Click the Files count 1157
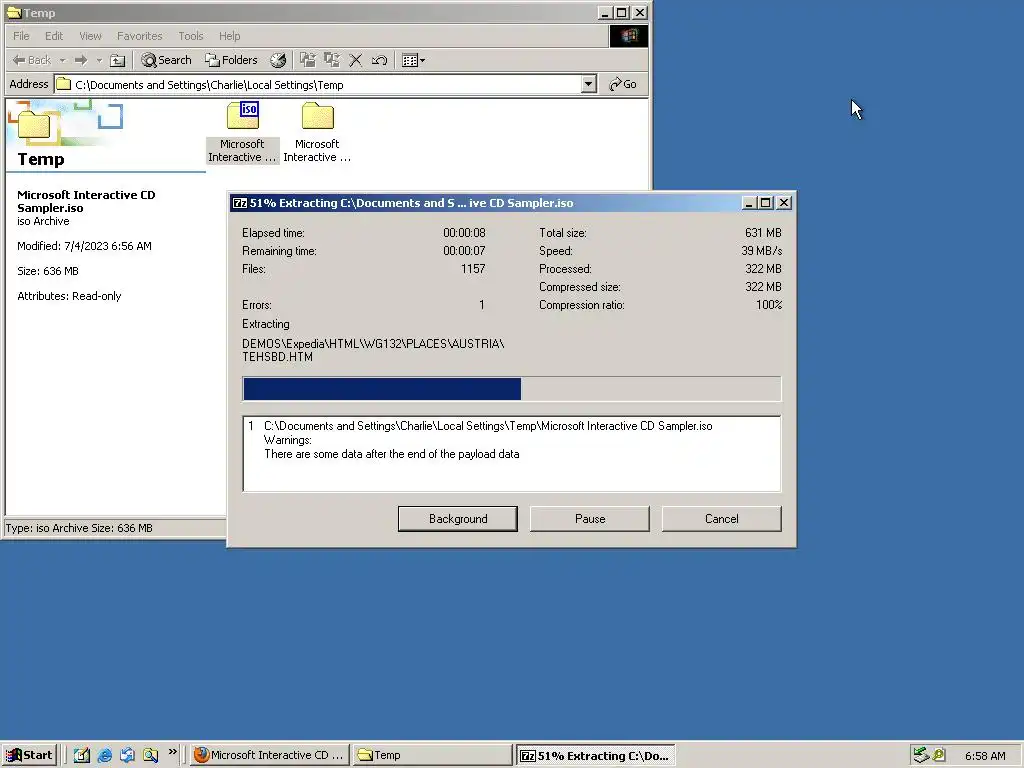Image resolution: width=1024 pixels, height=768 pixels. [x=473, y=269]
